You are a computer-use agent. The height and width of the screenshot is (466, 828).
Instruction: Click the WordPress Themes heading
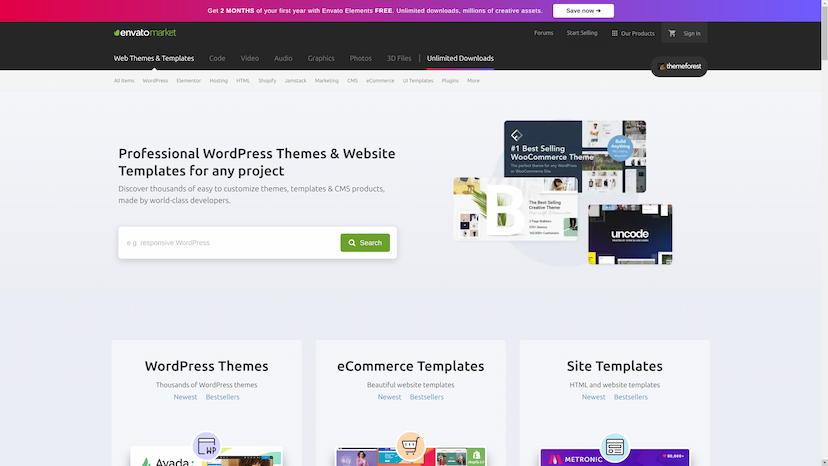tap(206, 366)
